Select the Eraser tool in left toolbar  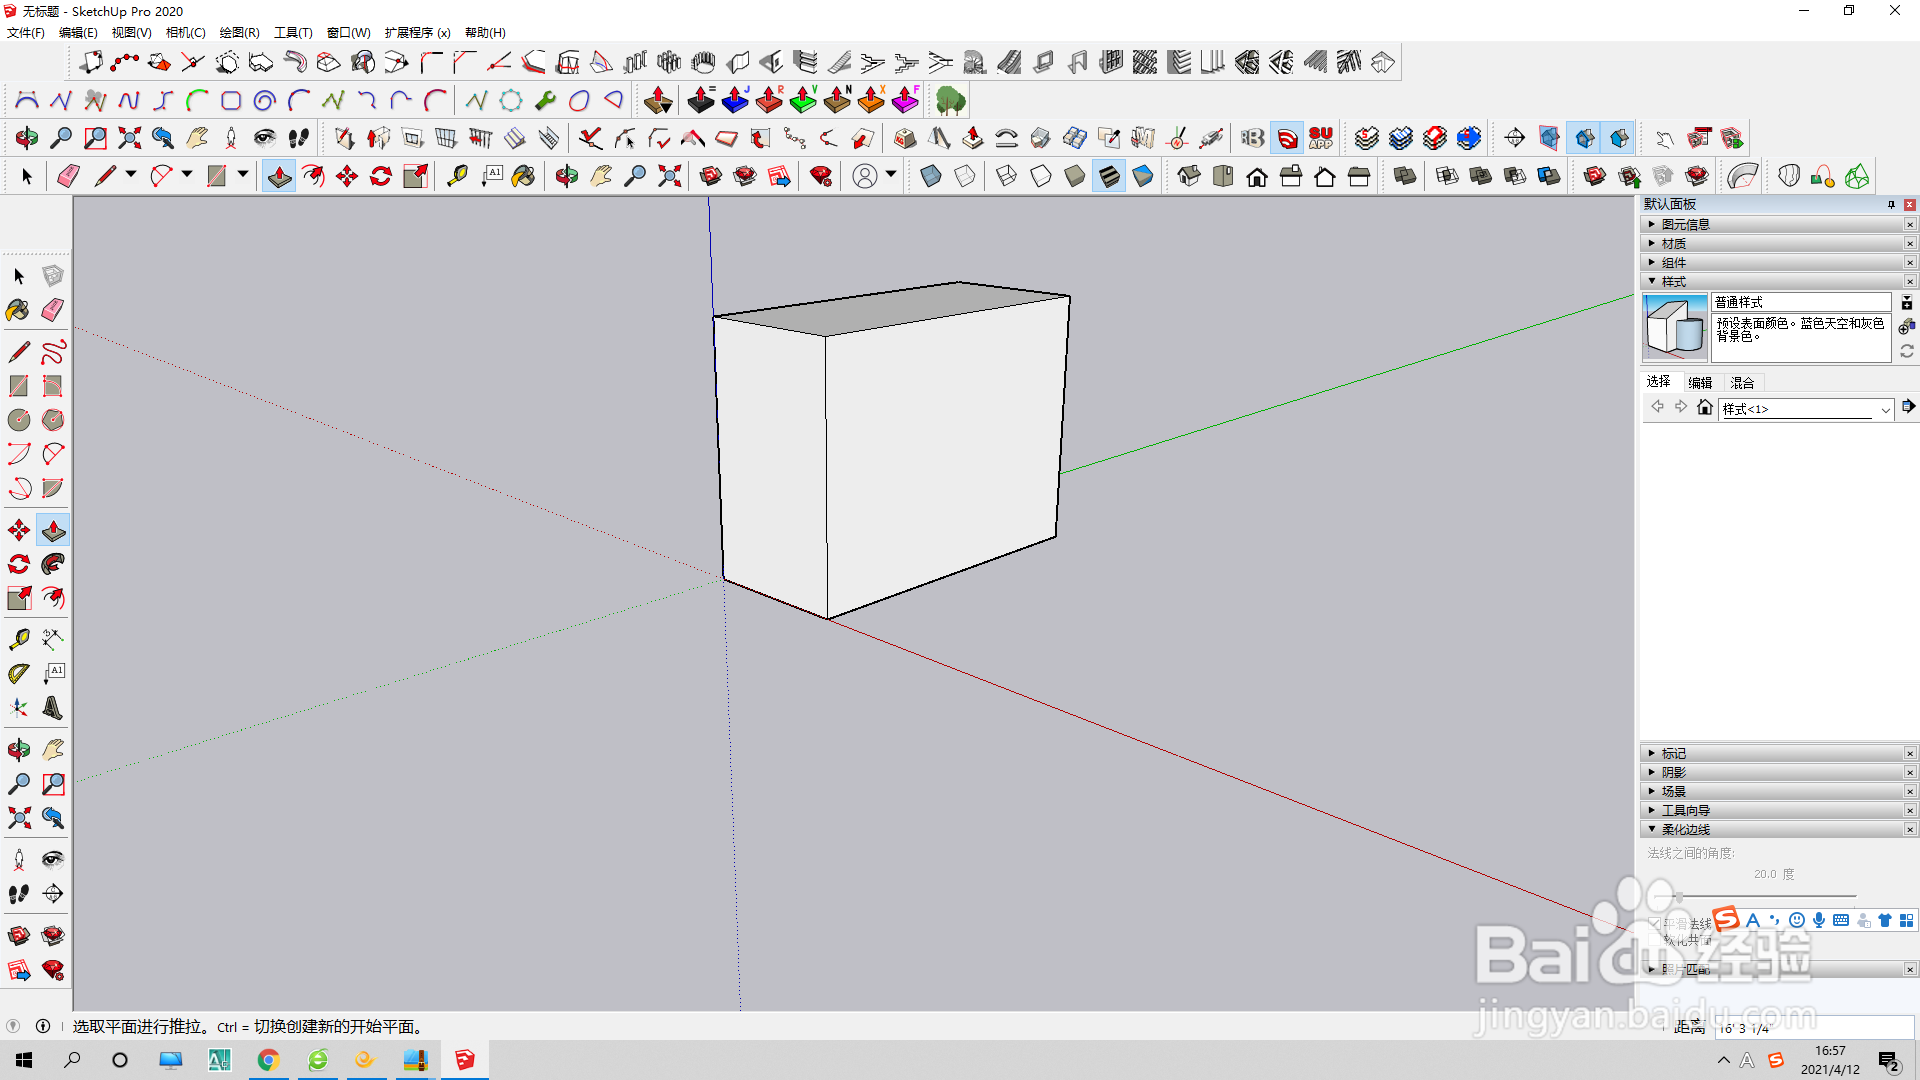53,310
